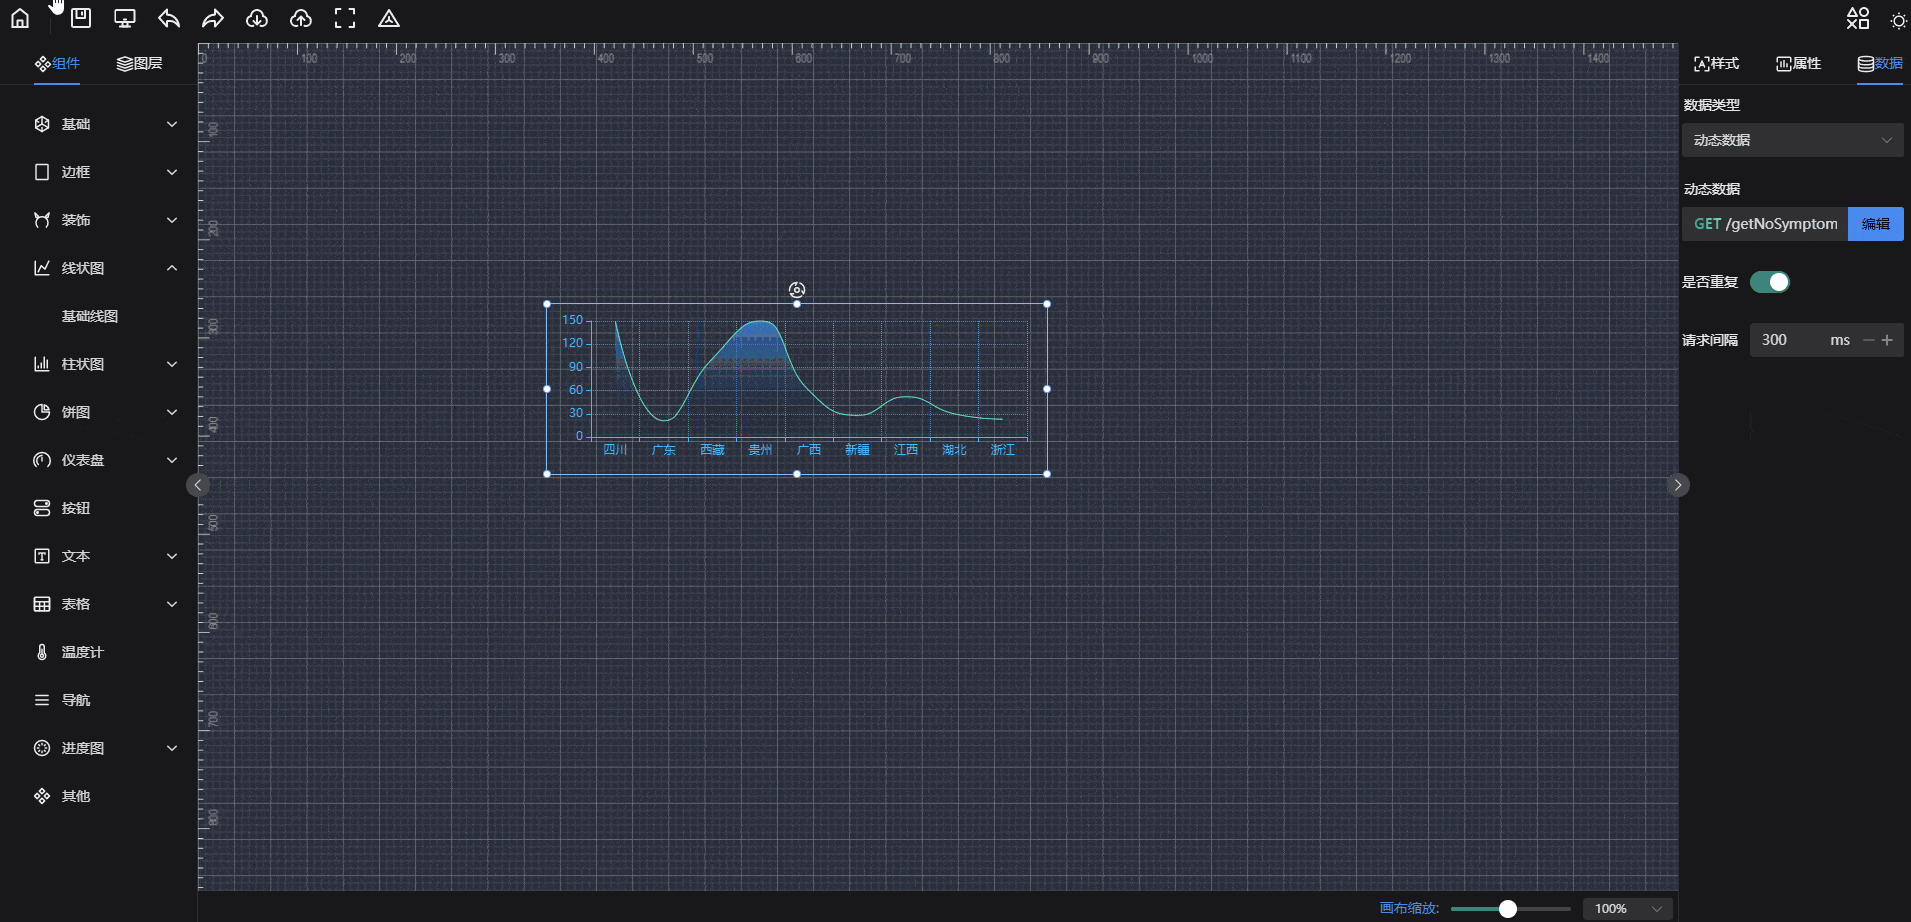Screen dimensions: 1911x922
Task: Select the 基础线图 component
Action: [x=90, y=316]
